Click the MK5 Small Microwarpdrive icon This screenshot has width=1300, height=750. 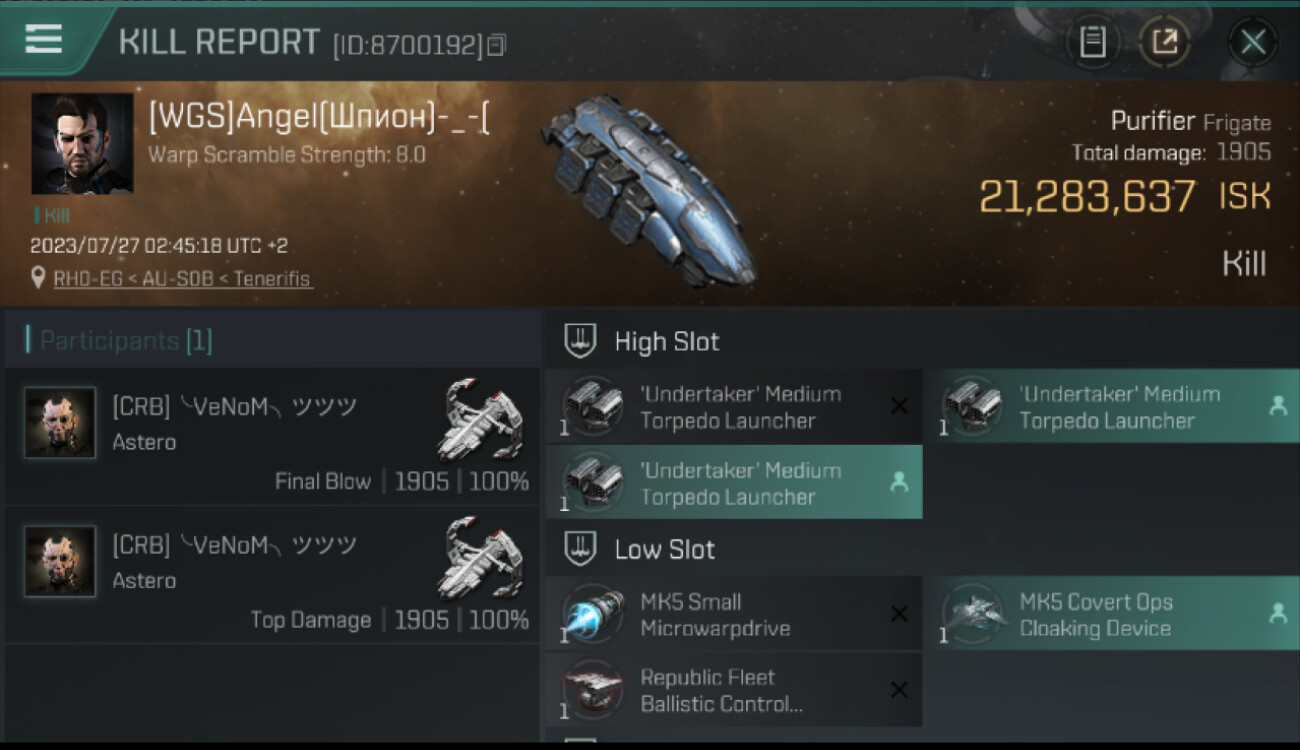pyautogui.click(x=592, y=615)
